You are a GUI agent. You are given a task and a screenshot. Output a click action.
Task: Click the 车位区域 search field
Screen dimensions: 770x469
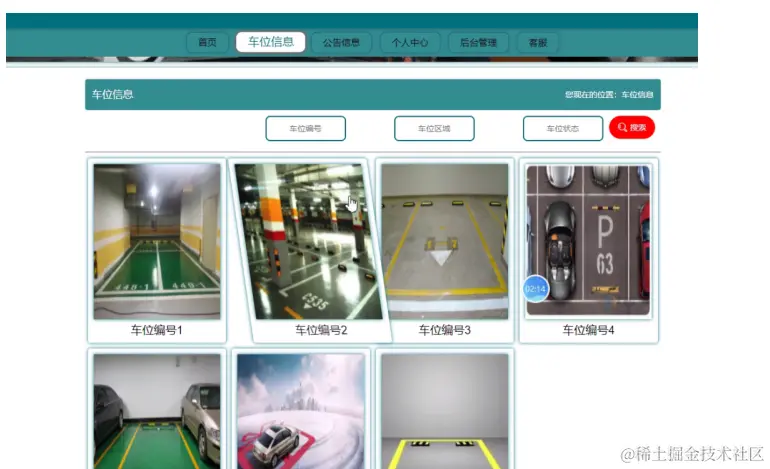[434, 129]
